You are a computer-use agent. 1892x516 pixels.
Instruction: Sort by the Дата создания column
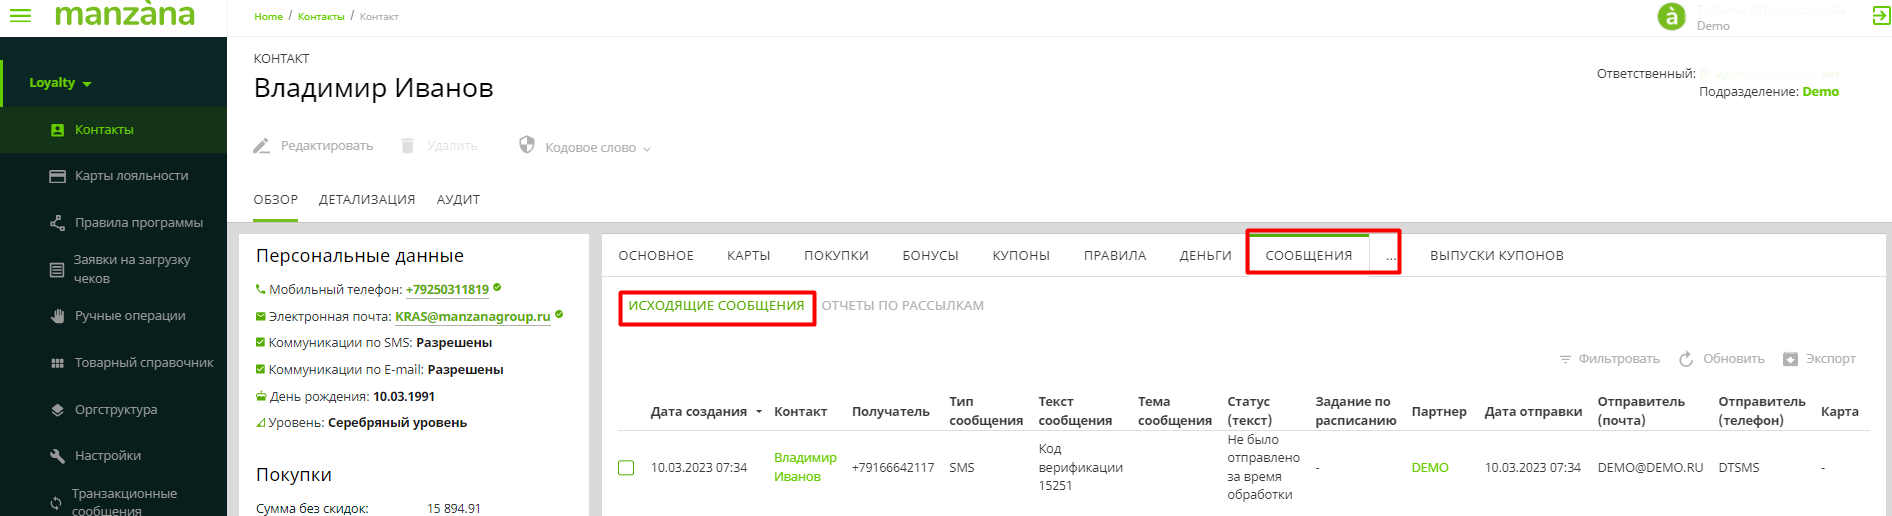[699, 412]
